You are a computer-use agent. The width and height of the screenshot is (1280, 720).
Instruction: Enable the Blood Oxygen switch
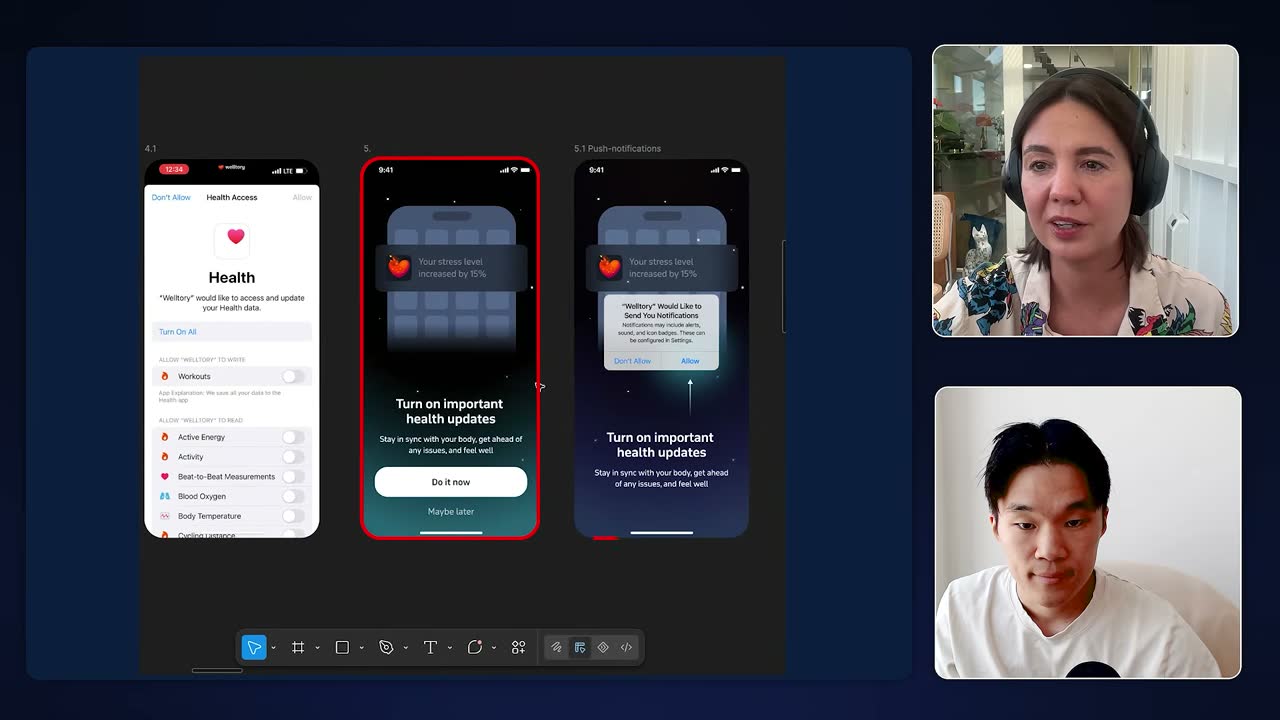[x=293, y=497]
